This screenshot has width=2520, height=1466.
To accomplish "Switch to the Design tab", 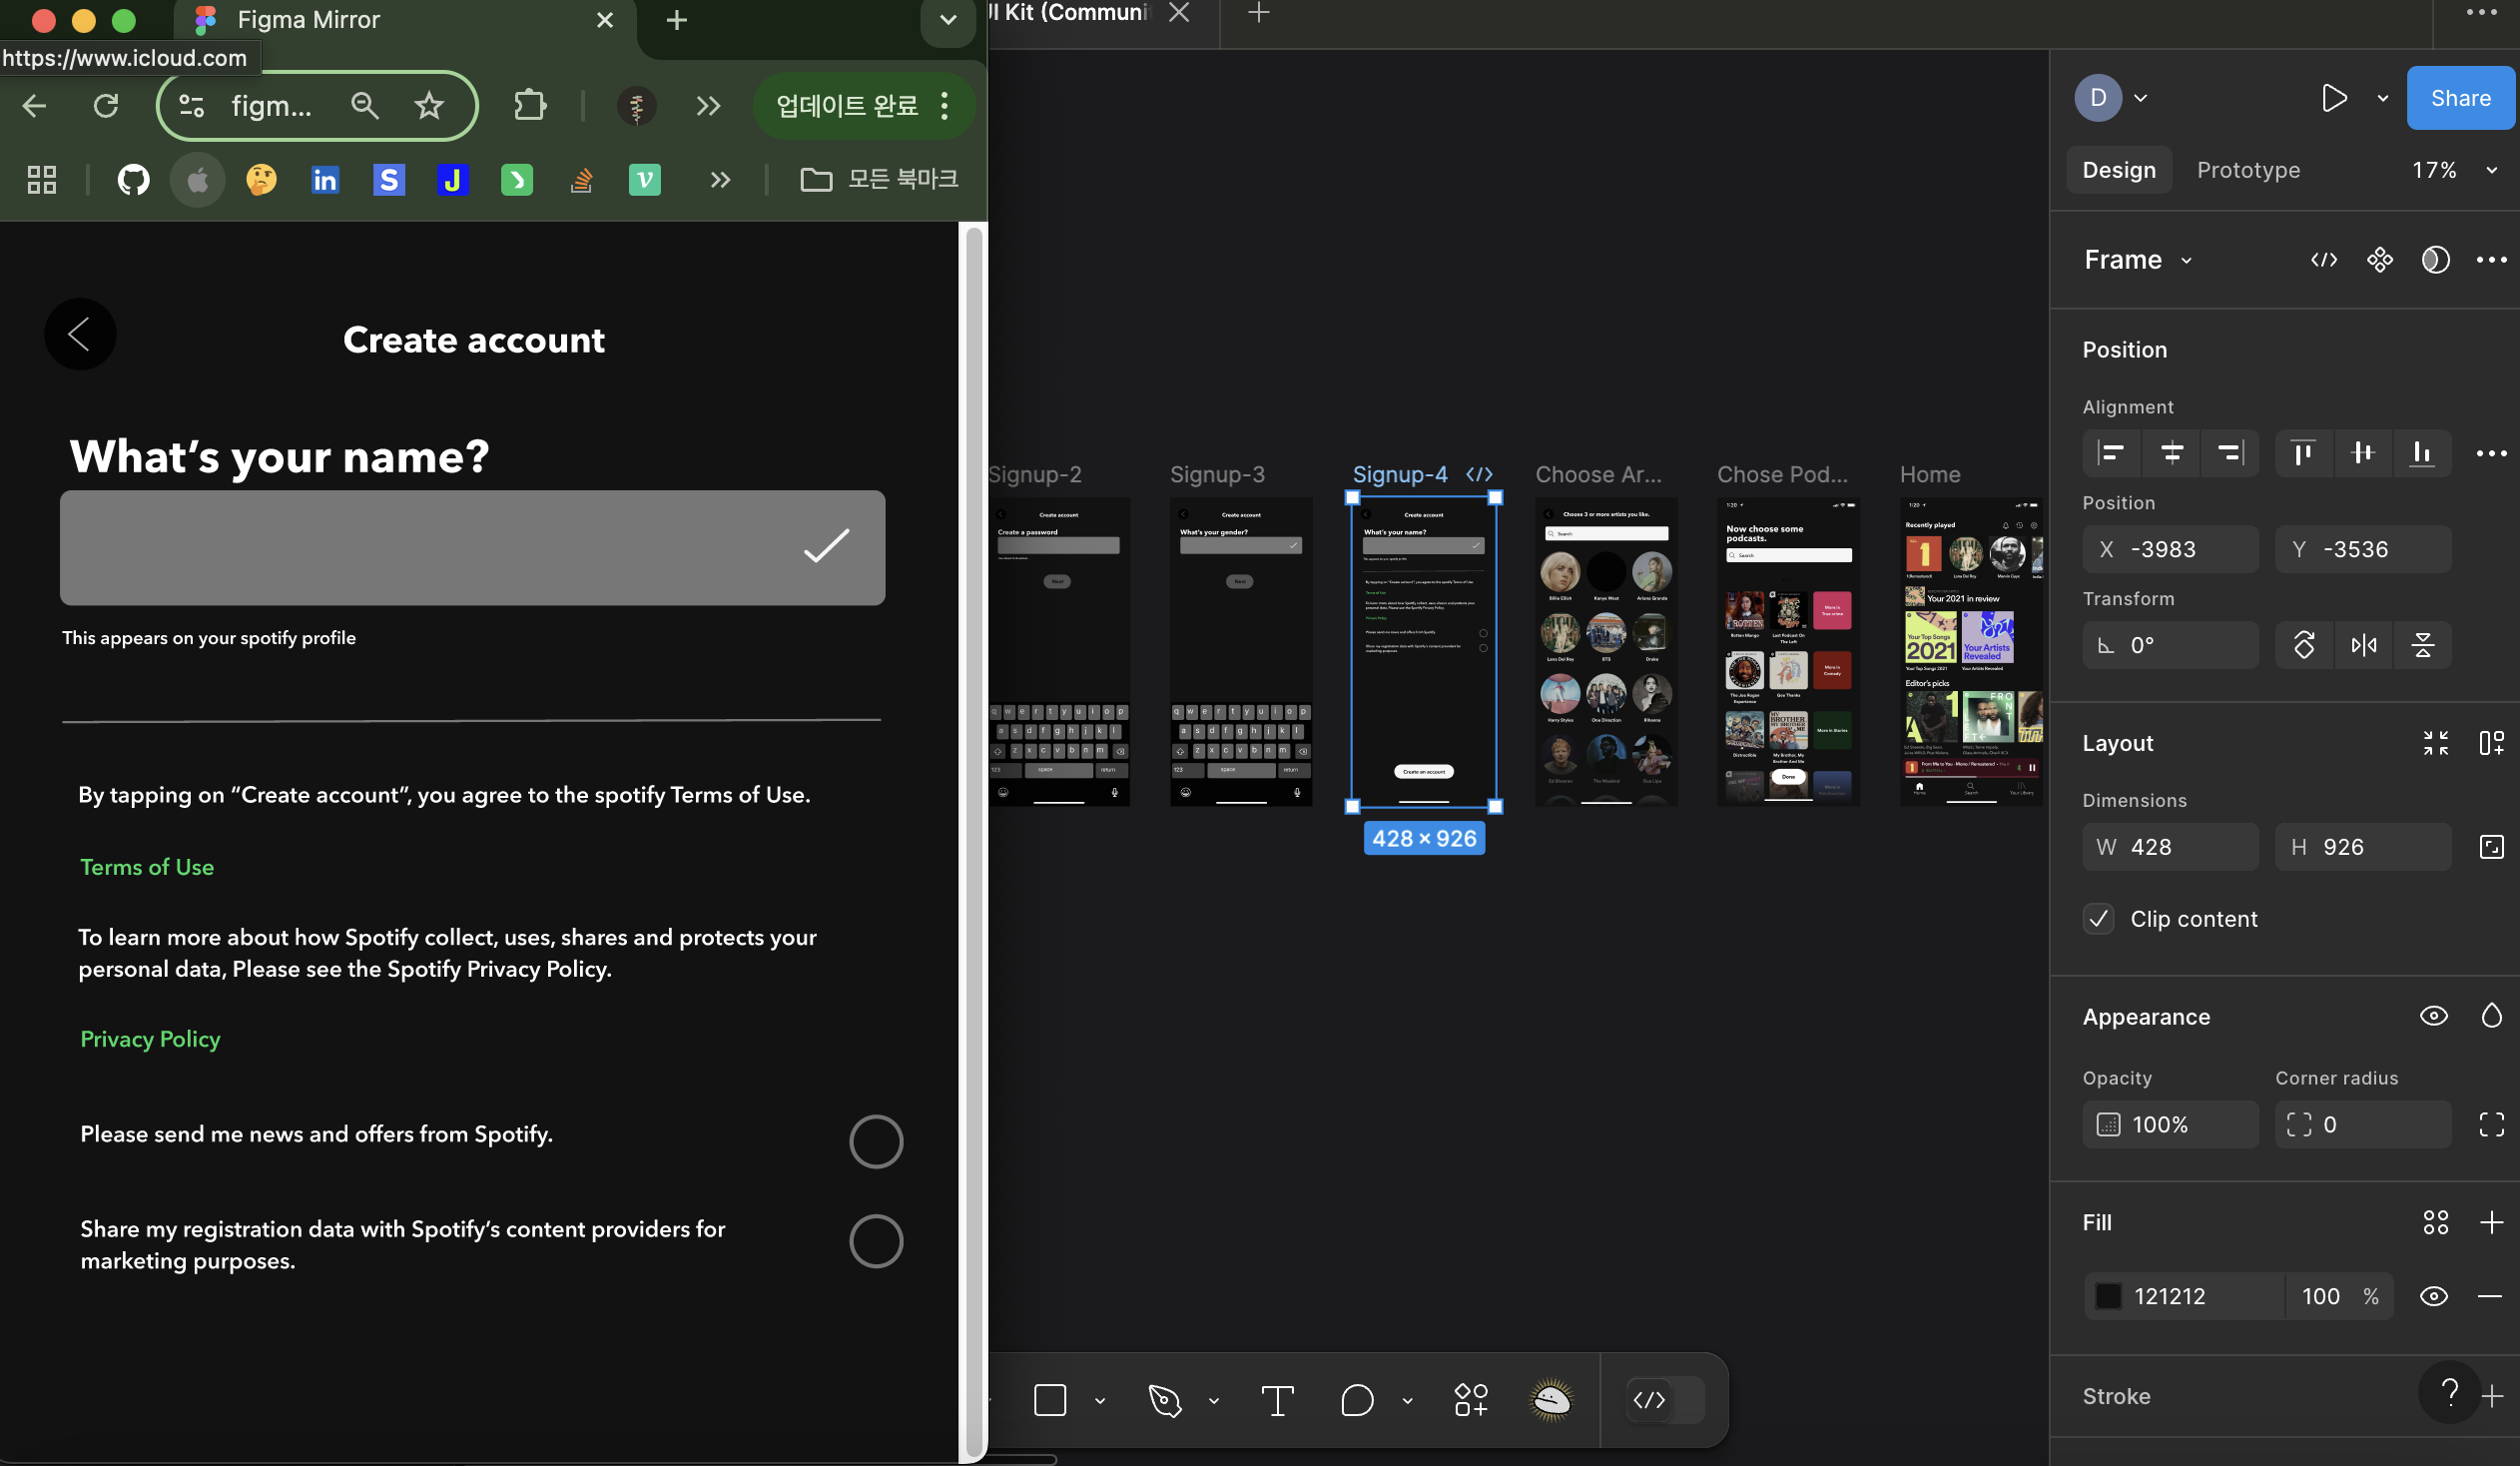I will pyautogui.click(x=2118, y=170).
